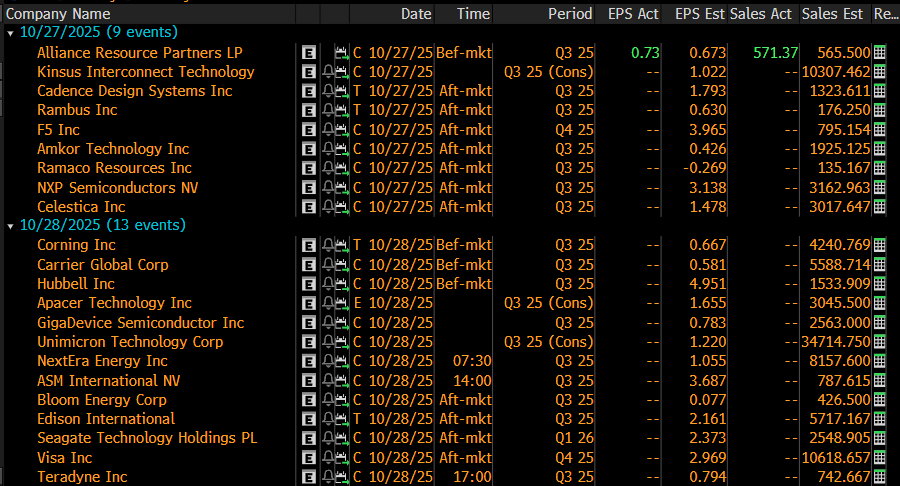Click the alert bell for Kinsus Interconnect Technology
This screenshot has width=900, height=486.
(x=328, y=72)
